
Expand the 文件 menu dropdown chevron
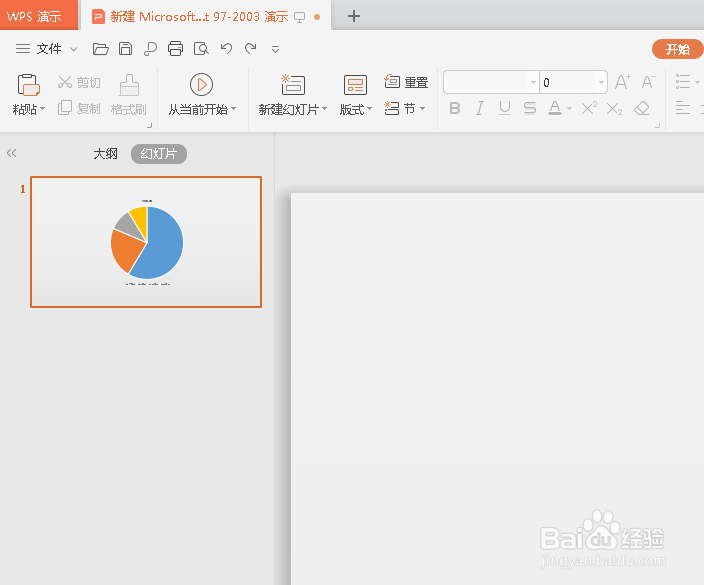[74, 49]
